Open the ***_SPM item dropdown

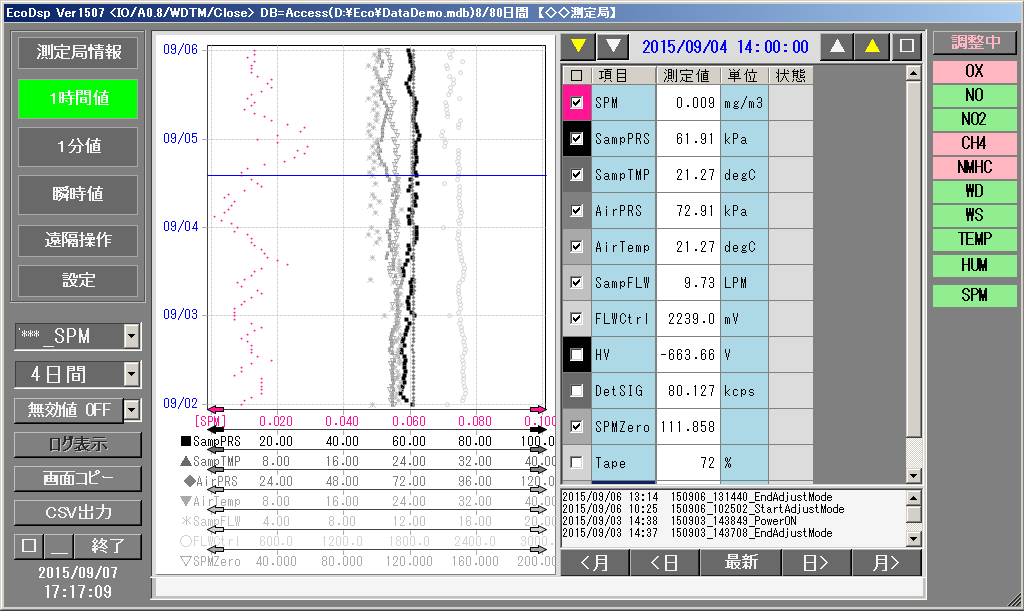(x=131, y=337)
